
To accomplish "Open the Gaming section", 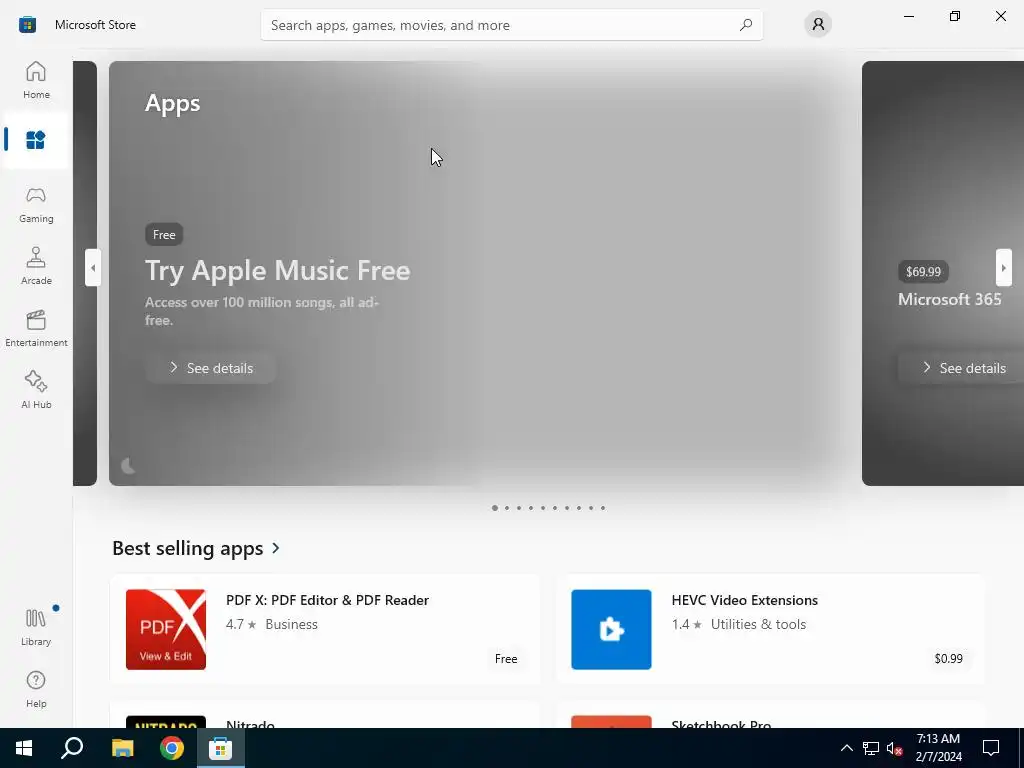I will tap(36, 204).
